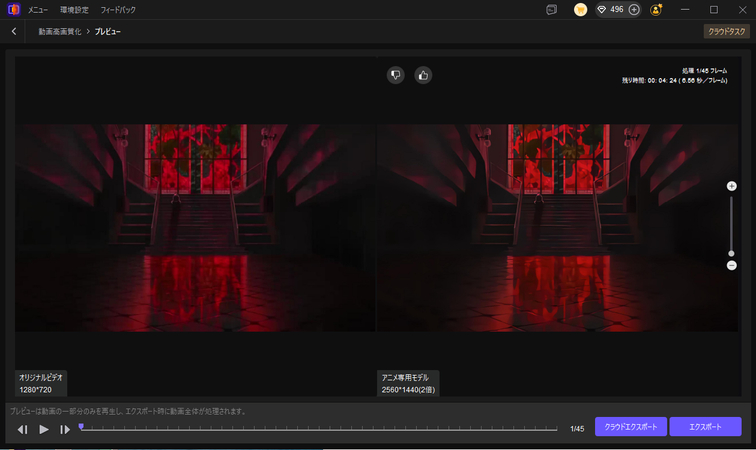Screen dimensions: 756x450
Task: Click the zoom slider handle
Action: tap(731, 253)
